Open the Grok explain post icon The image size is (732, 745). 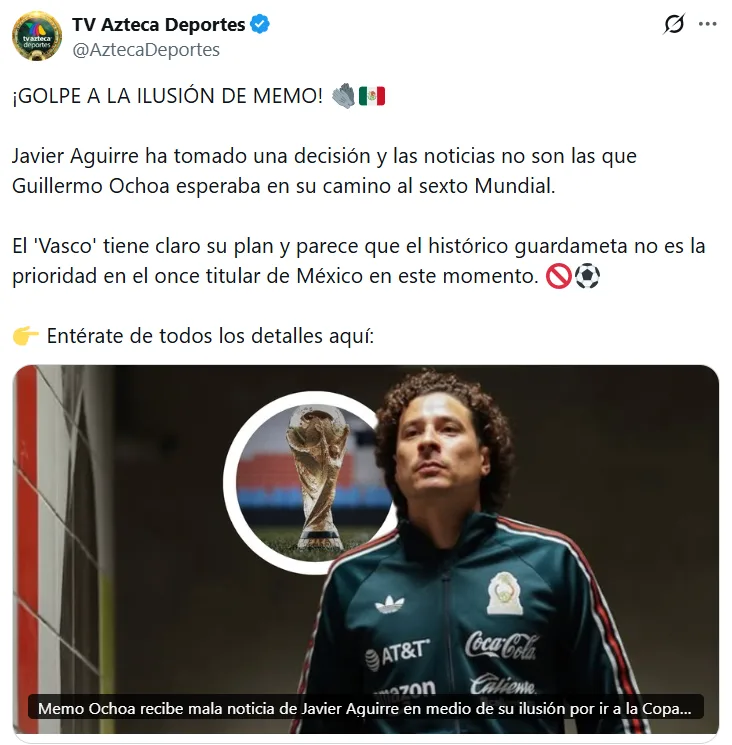point(674,24)
